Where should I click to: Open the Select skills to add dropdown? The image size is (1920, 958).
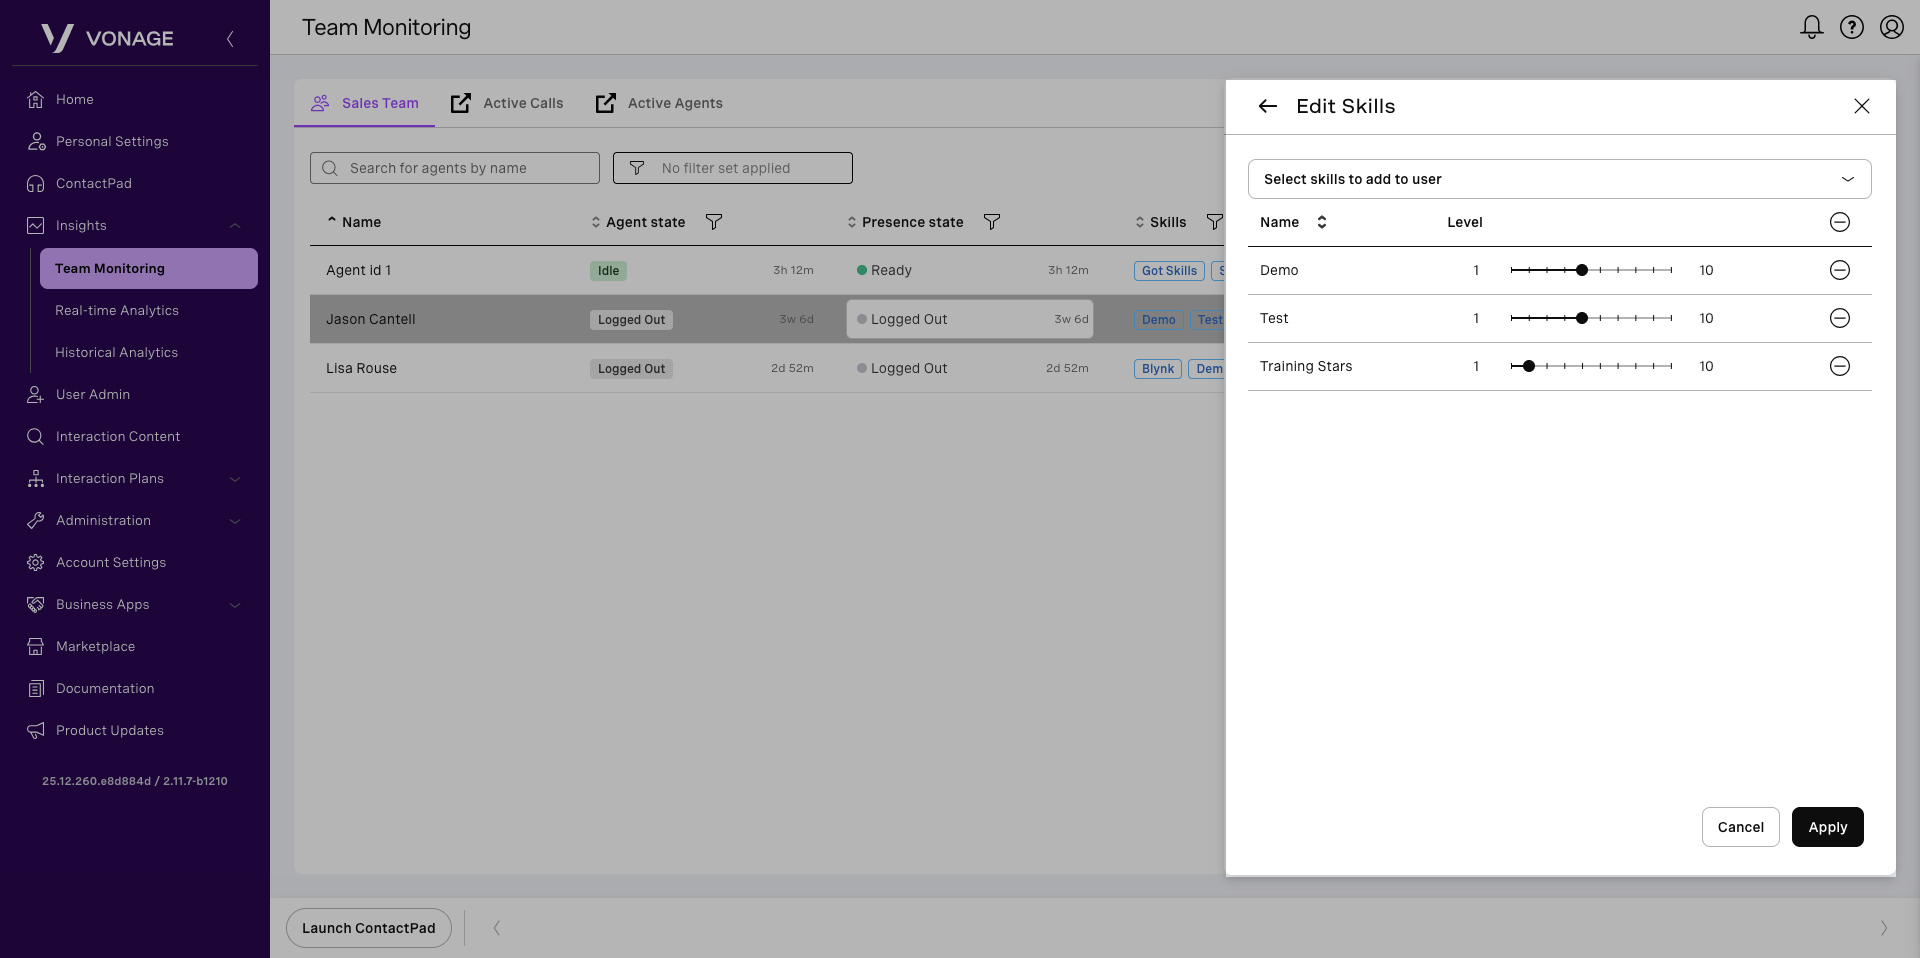1559,179
